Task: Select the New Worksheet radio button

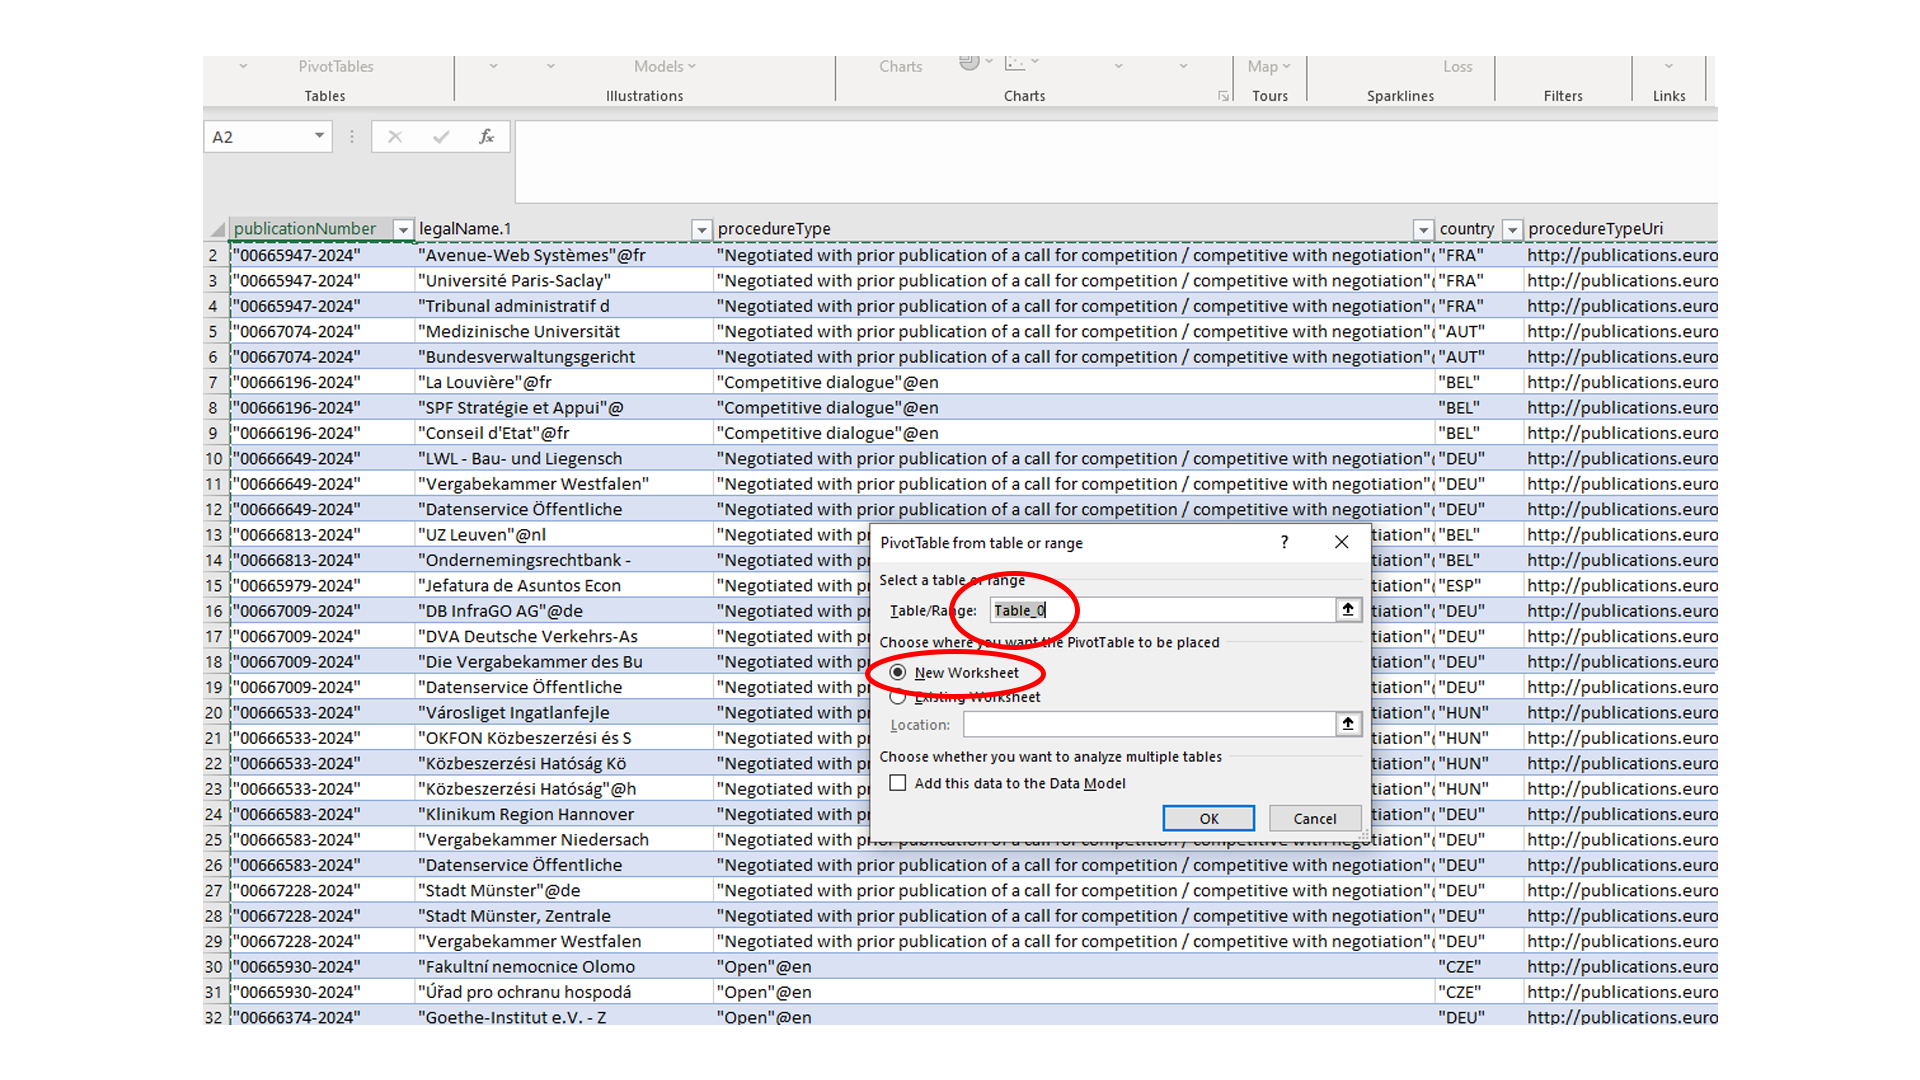Action: click(x=897, y=672)
